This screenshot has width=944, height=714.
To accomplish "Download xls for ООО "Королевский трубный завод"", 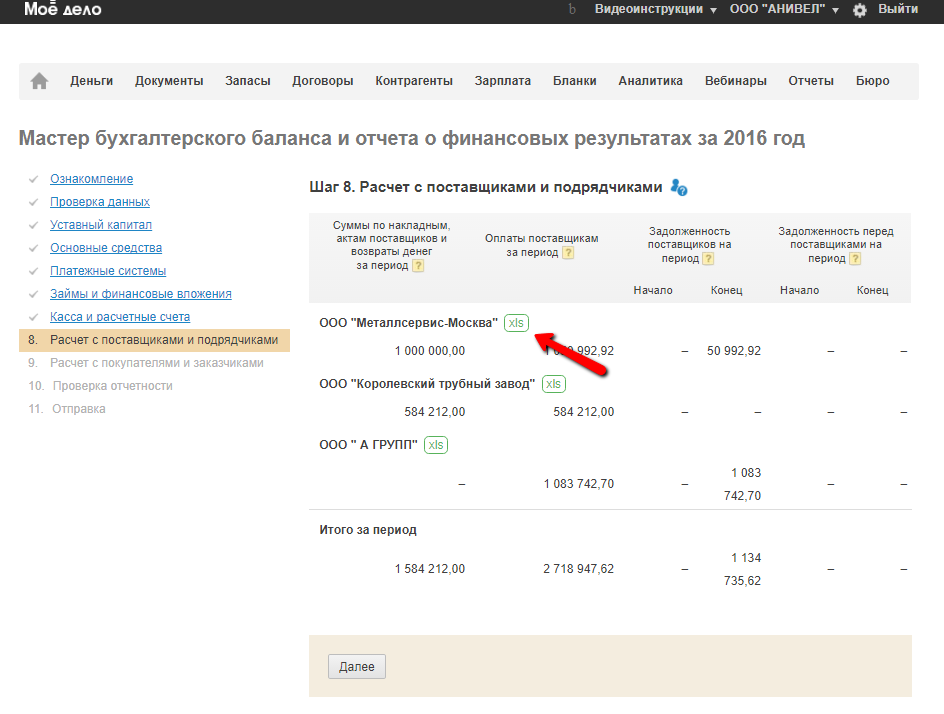I will tap(553, 383).
